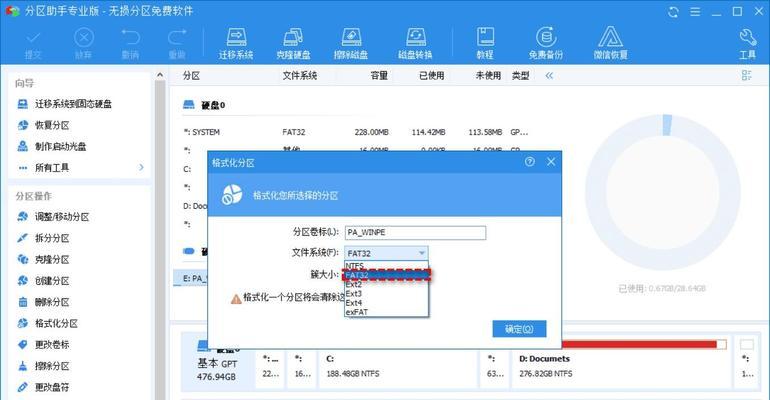Choose Ext4 from file system list
Image resolution: width=770 pixels, height=400 pixels.
[386, 303]
